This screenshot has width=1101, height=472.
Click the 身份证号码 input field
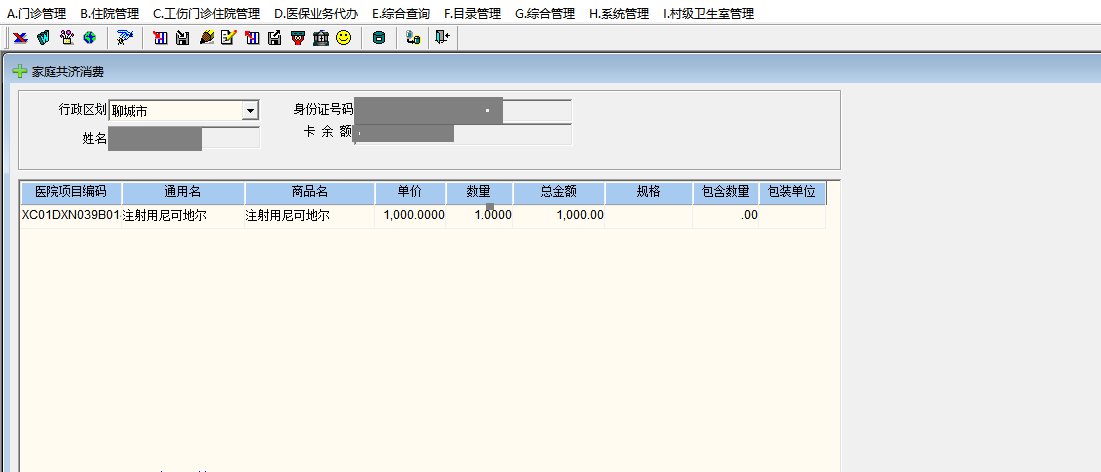[x=463, y=111]
